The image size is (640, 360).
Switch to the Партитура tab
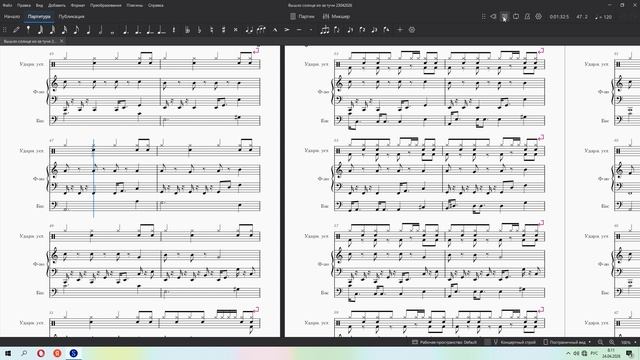(39, 17)
